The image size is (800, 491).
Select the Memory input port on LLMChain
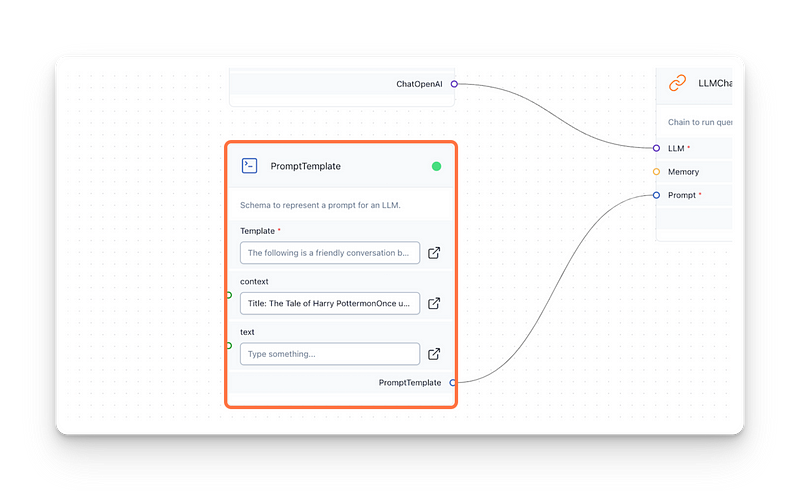pos(656,172)
